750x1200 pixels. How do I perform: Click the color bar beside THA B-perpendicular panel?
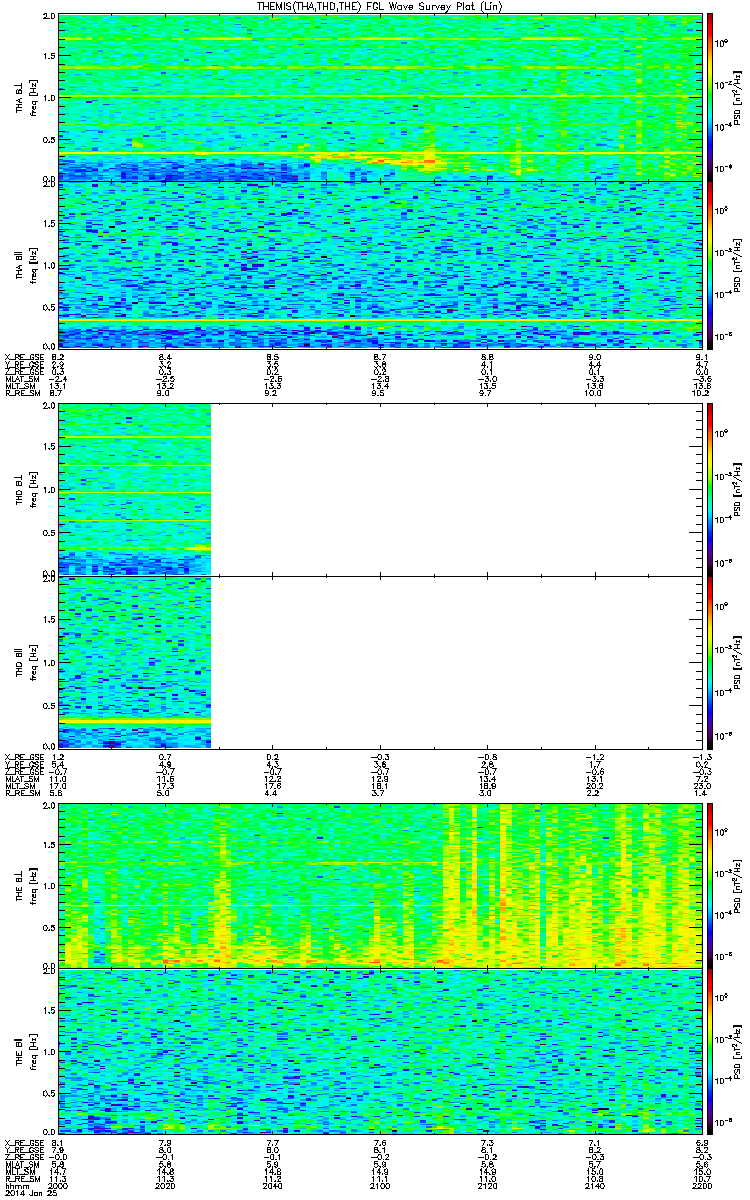tap(710, 96)
